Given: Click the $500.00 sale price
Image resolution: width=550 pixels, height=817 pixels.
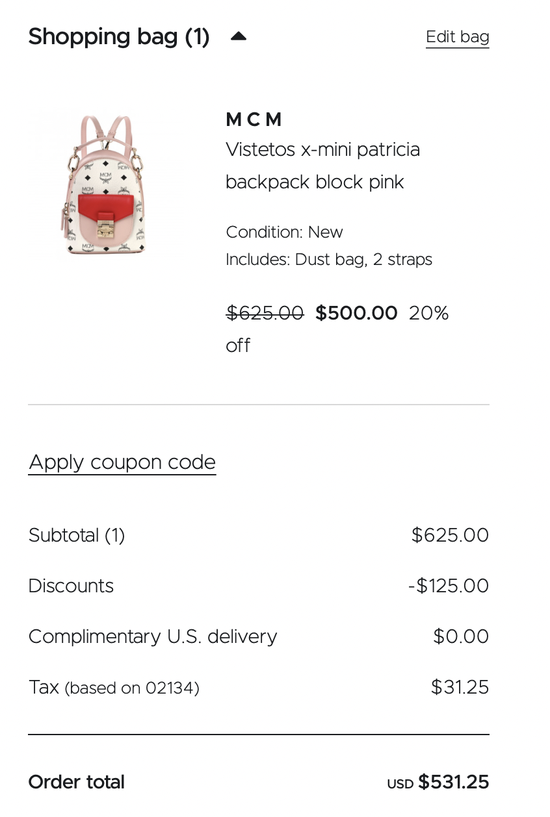Looking at the screenshot, I should click(356, 313).
